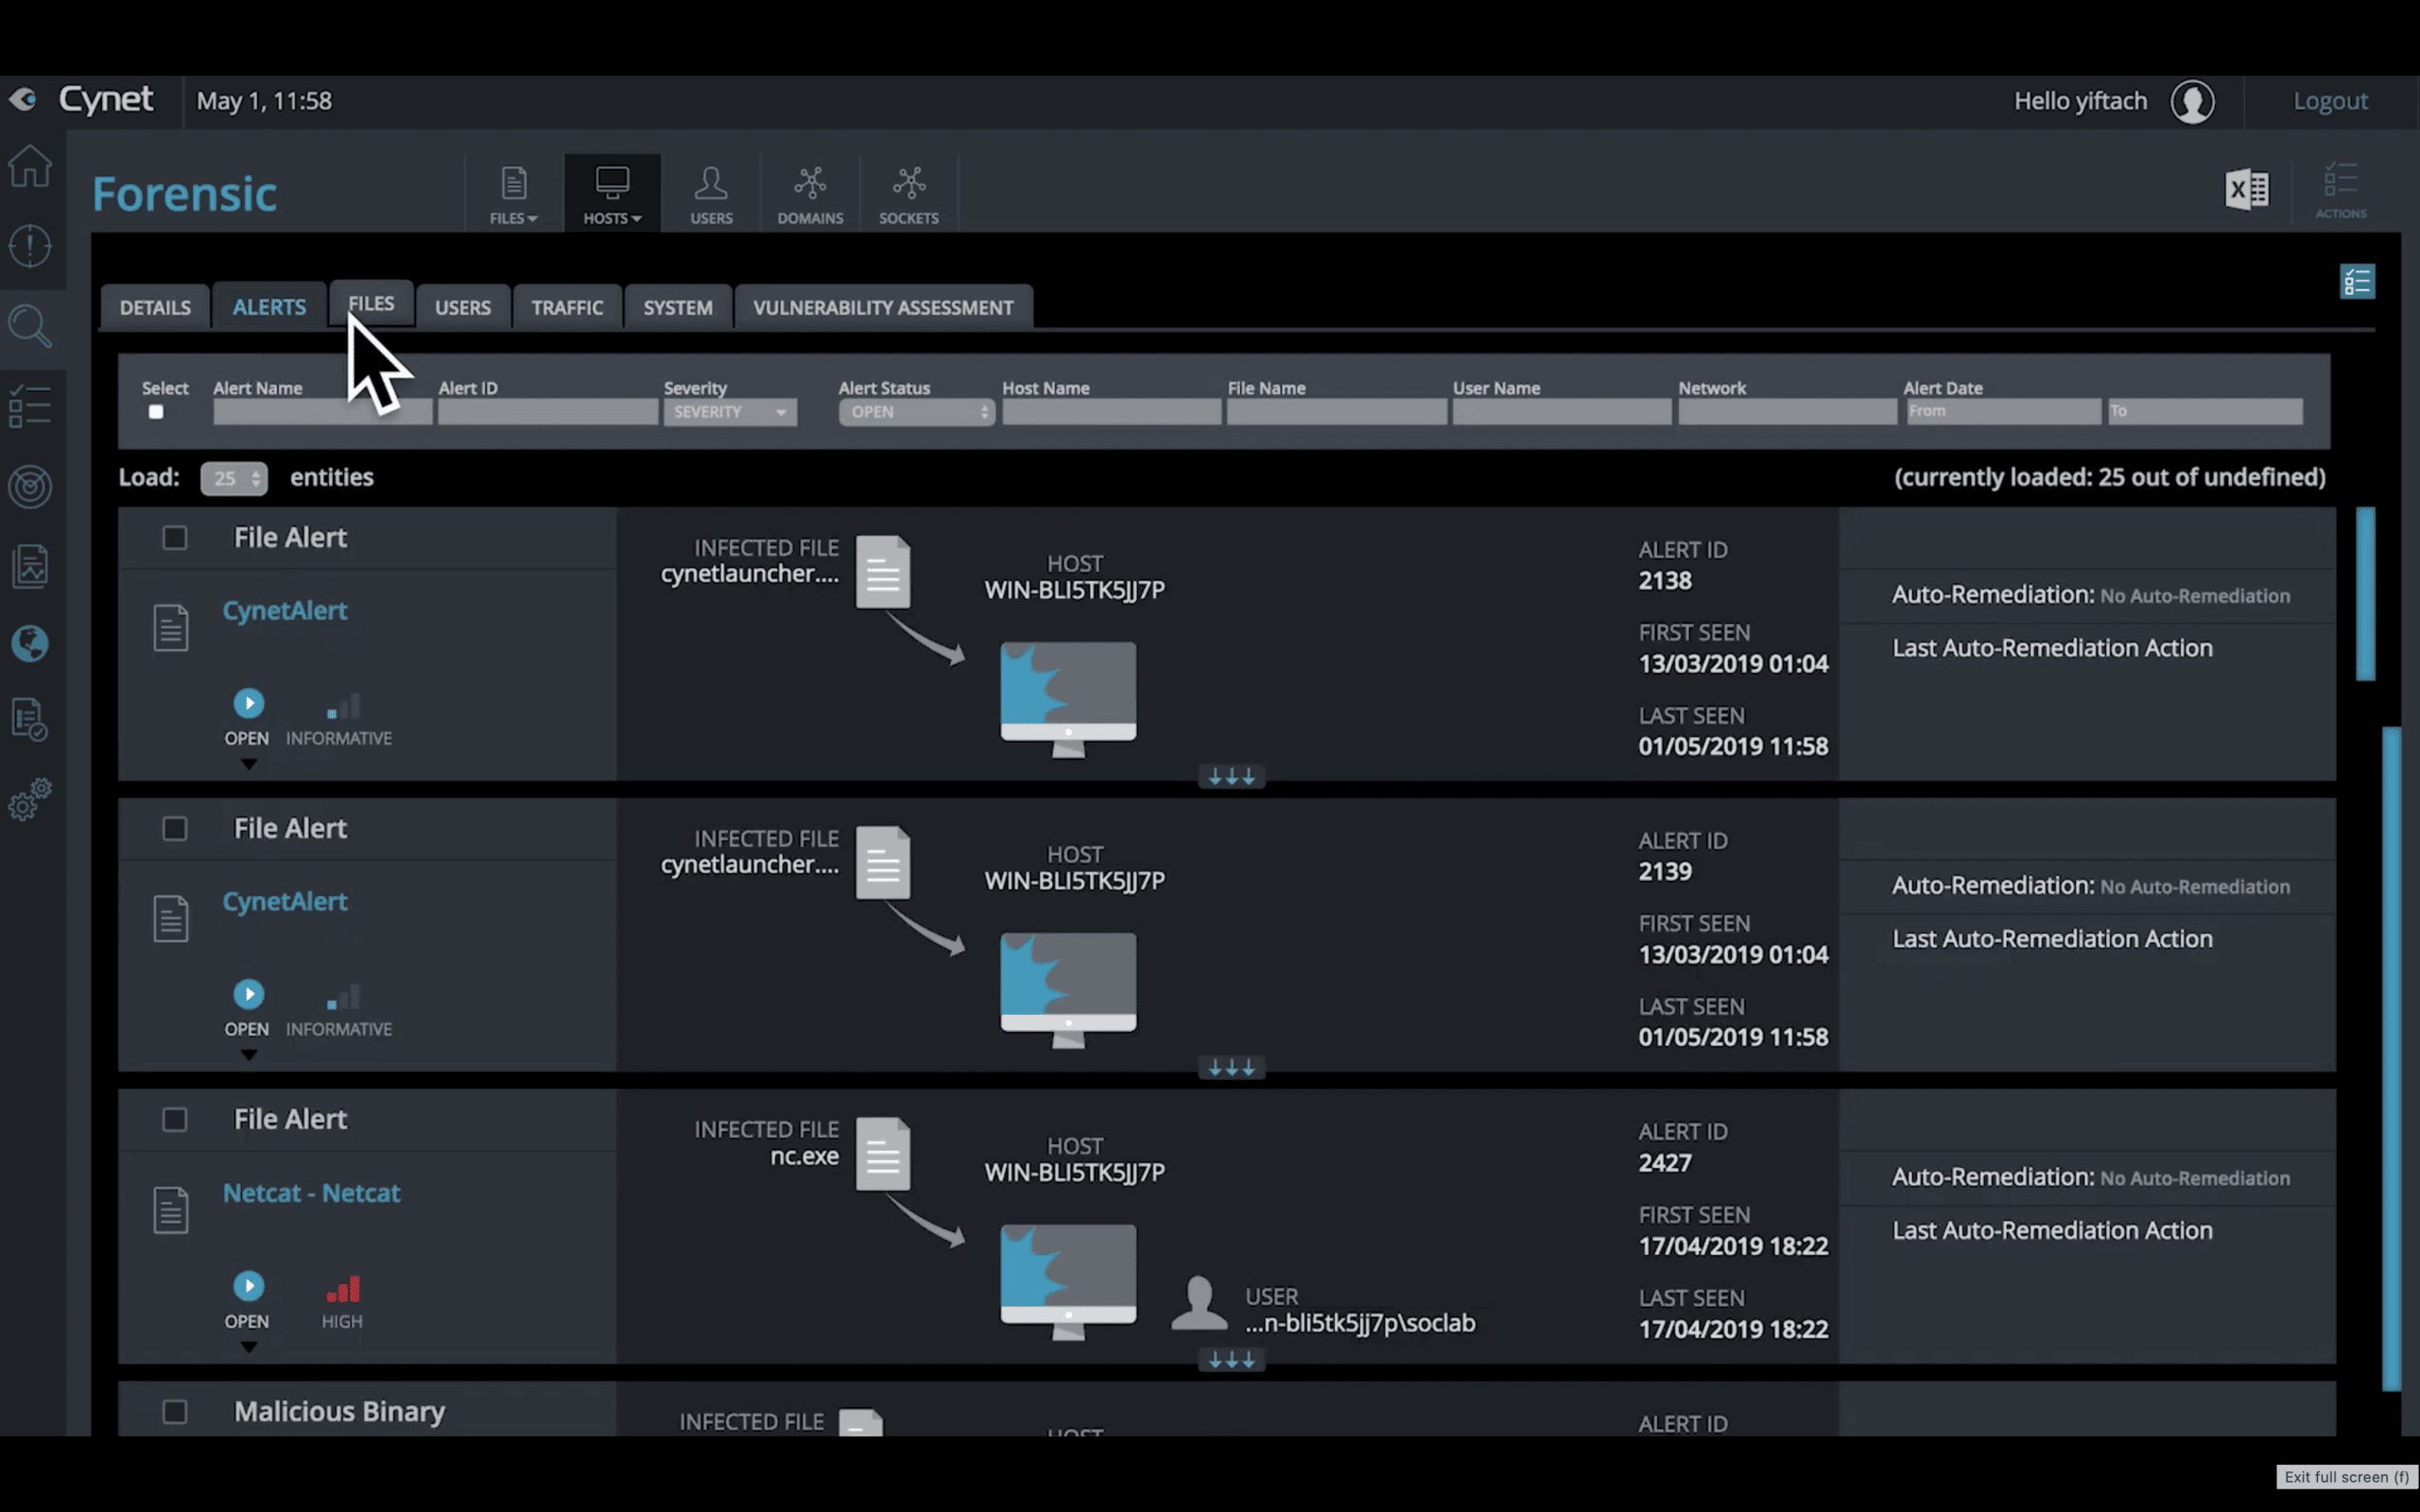Viewport: 2420px width, 1512px height.
Task: Click the Netcat - Netcat alert link
Action: tap(310, 1192)
